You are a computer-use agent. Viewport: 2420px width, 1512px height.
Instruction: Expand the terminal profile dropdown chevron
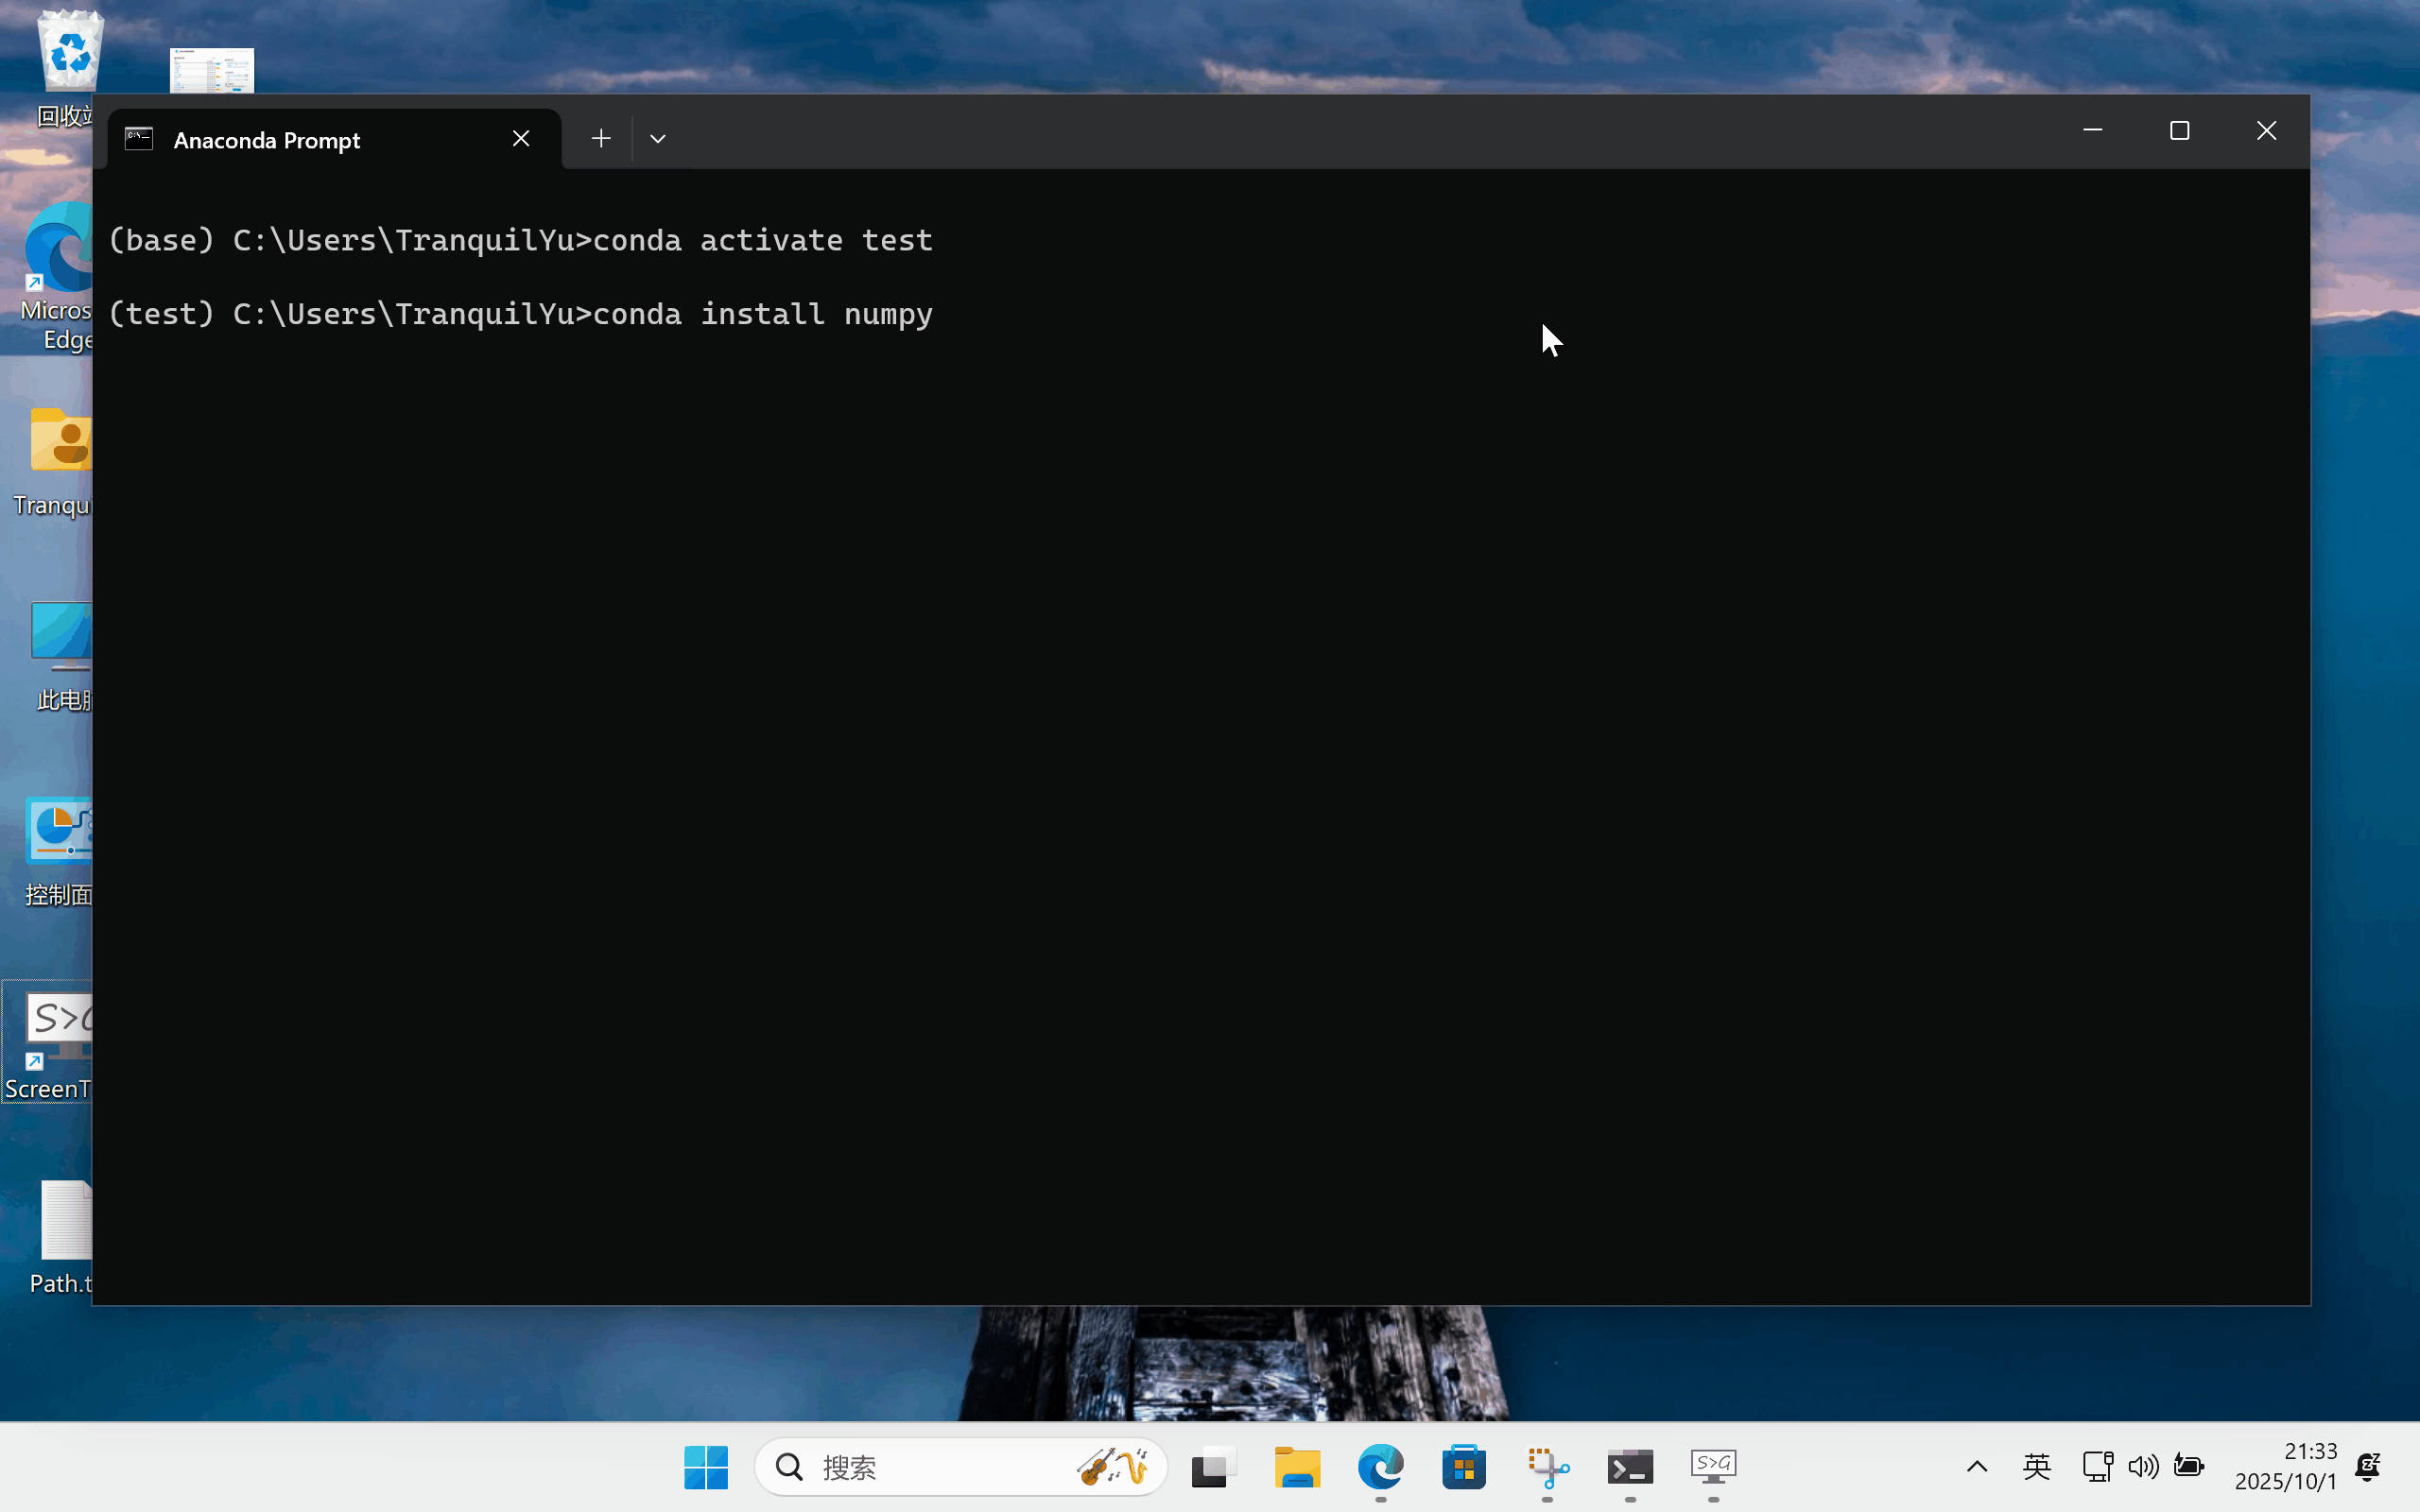657,139
